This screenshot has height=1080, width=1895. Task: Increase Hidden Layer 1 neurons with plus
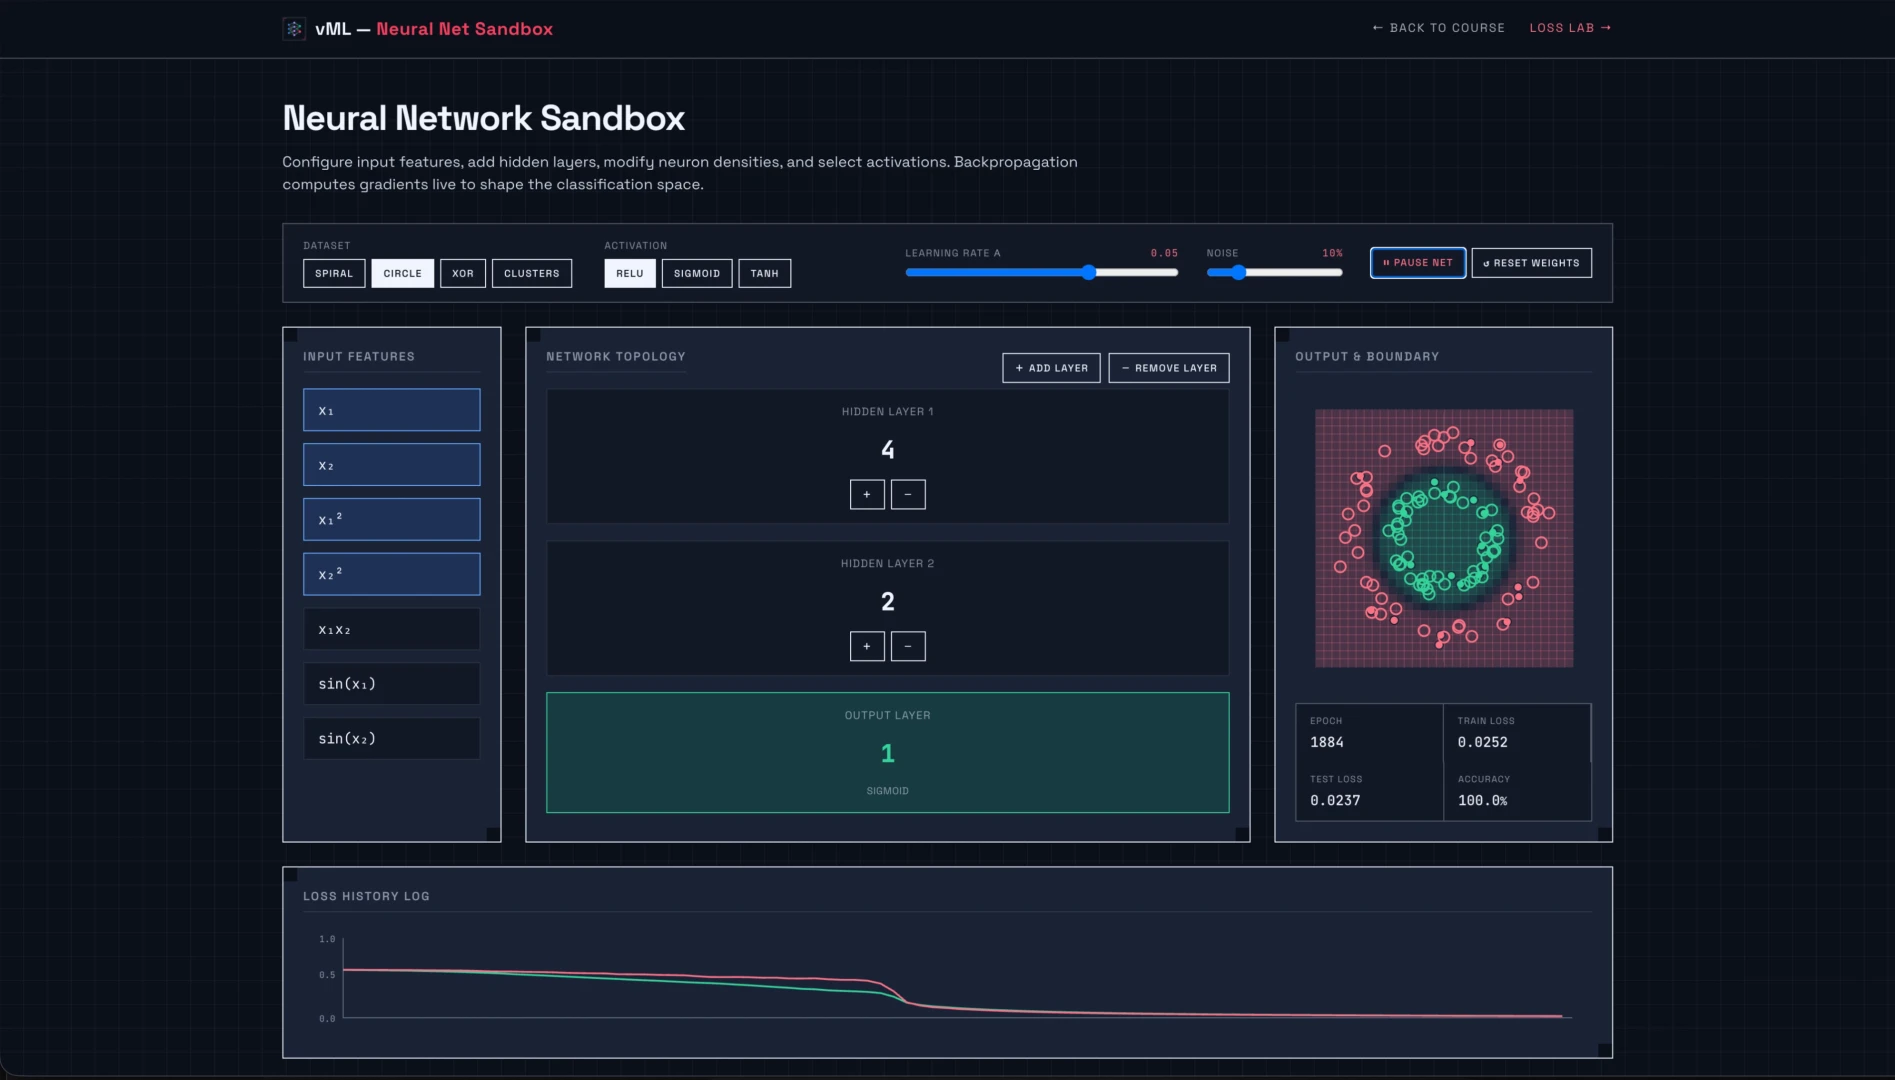pos(867,494)
